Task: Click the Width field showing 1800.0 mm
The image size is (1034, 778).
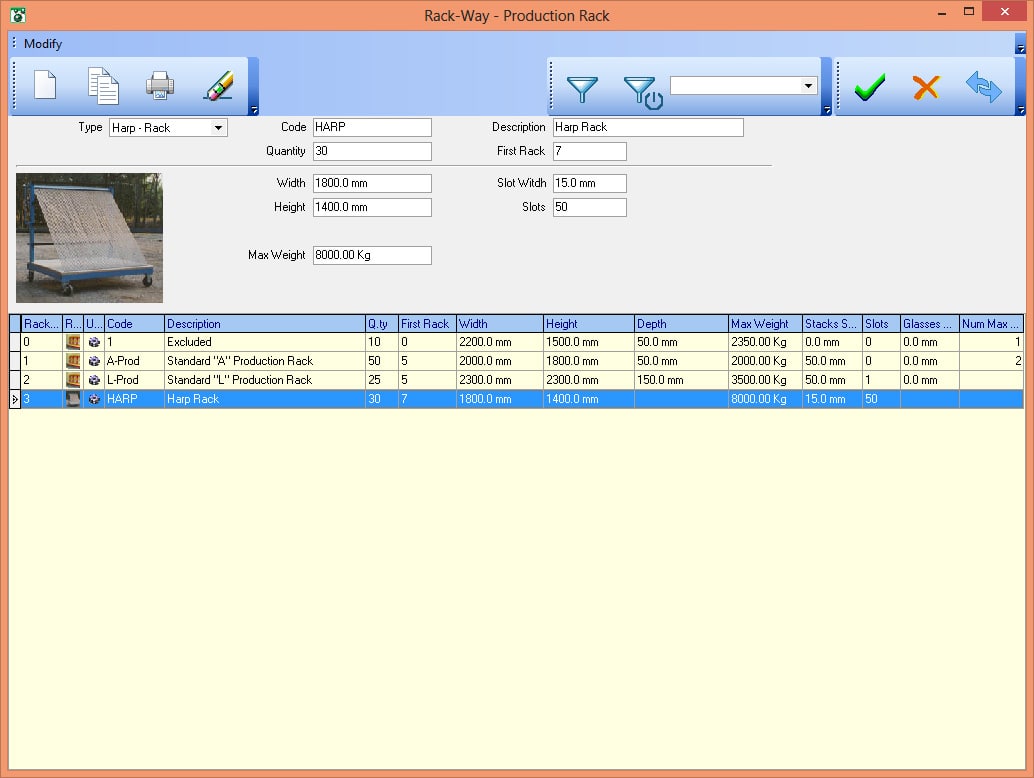Action: tap(372, 183)
